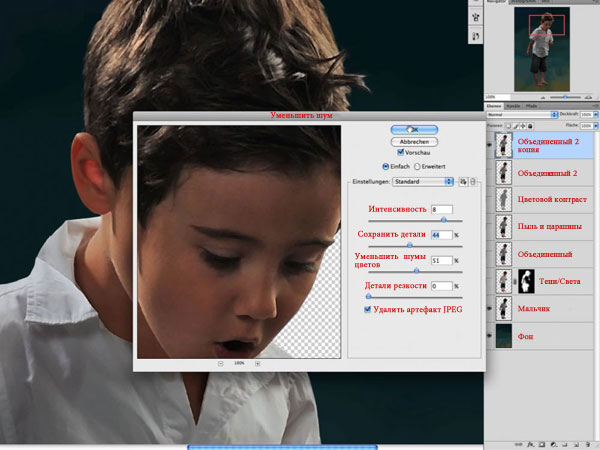Click Уменьшить шумы цветов value field
The height and width of the screenshot is (450, 600).
(x=442, y=261)
